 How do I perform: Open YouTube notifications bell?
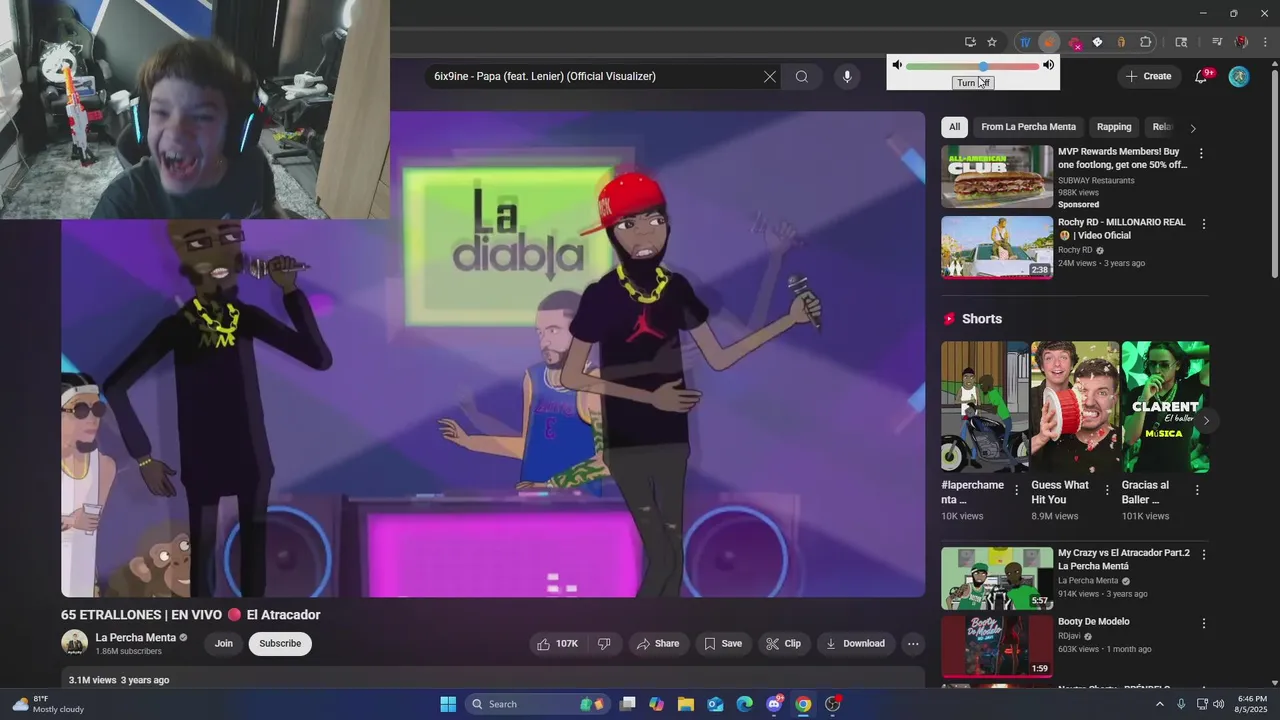1202,76
